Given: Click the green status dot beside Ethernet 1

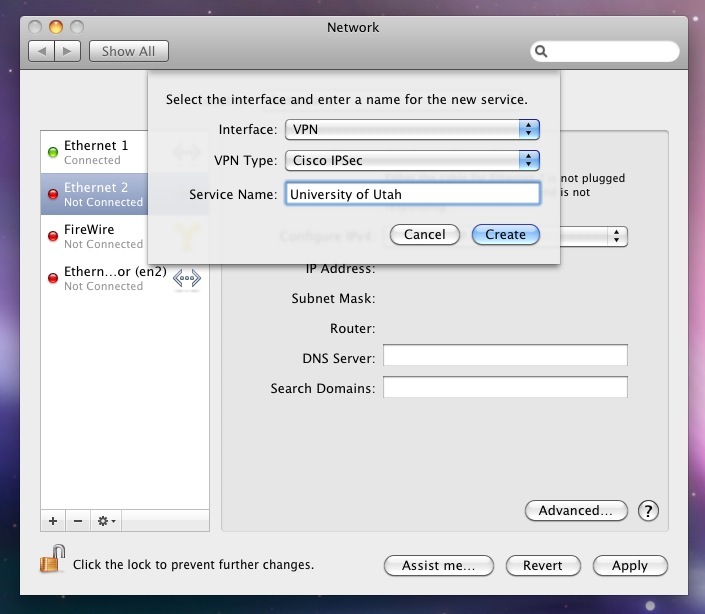Looking at the screenshot, I should 53,152.
